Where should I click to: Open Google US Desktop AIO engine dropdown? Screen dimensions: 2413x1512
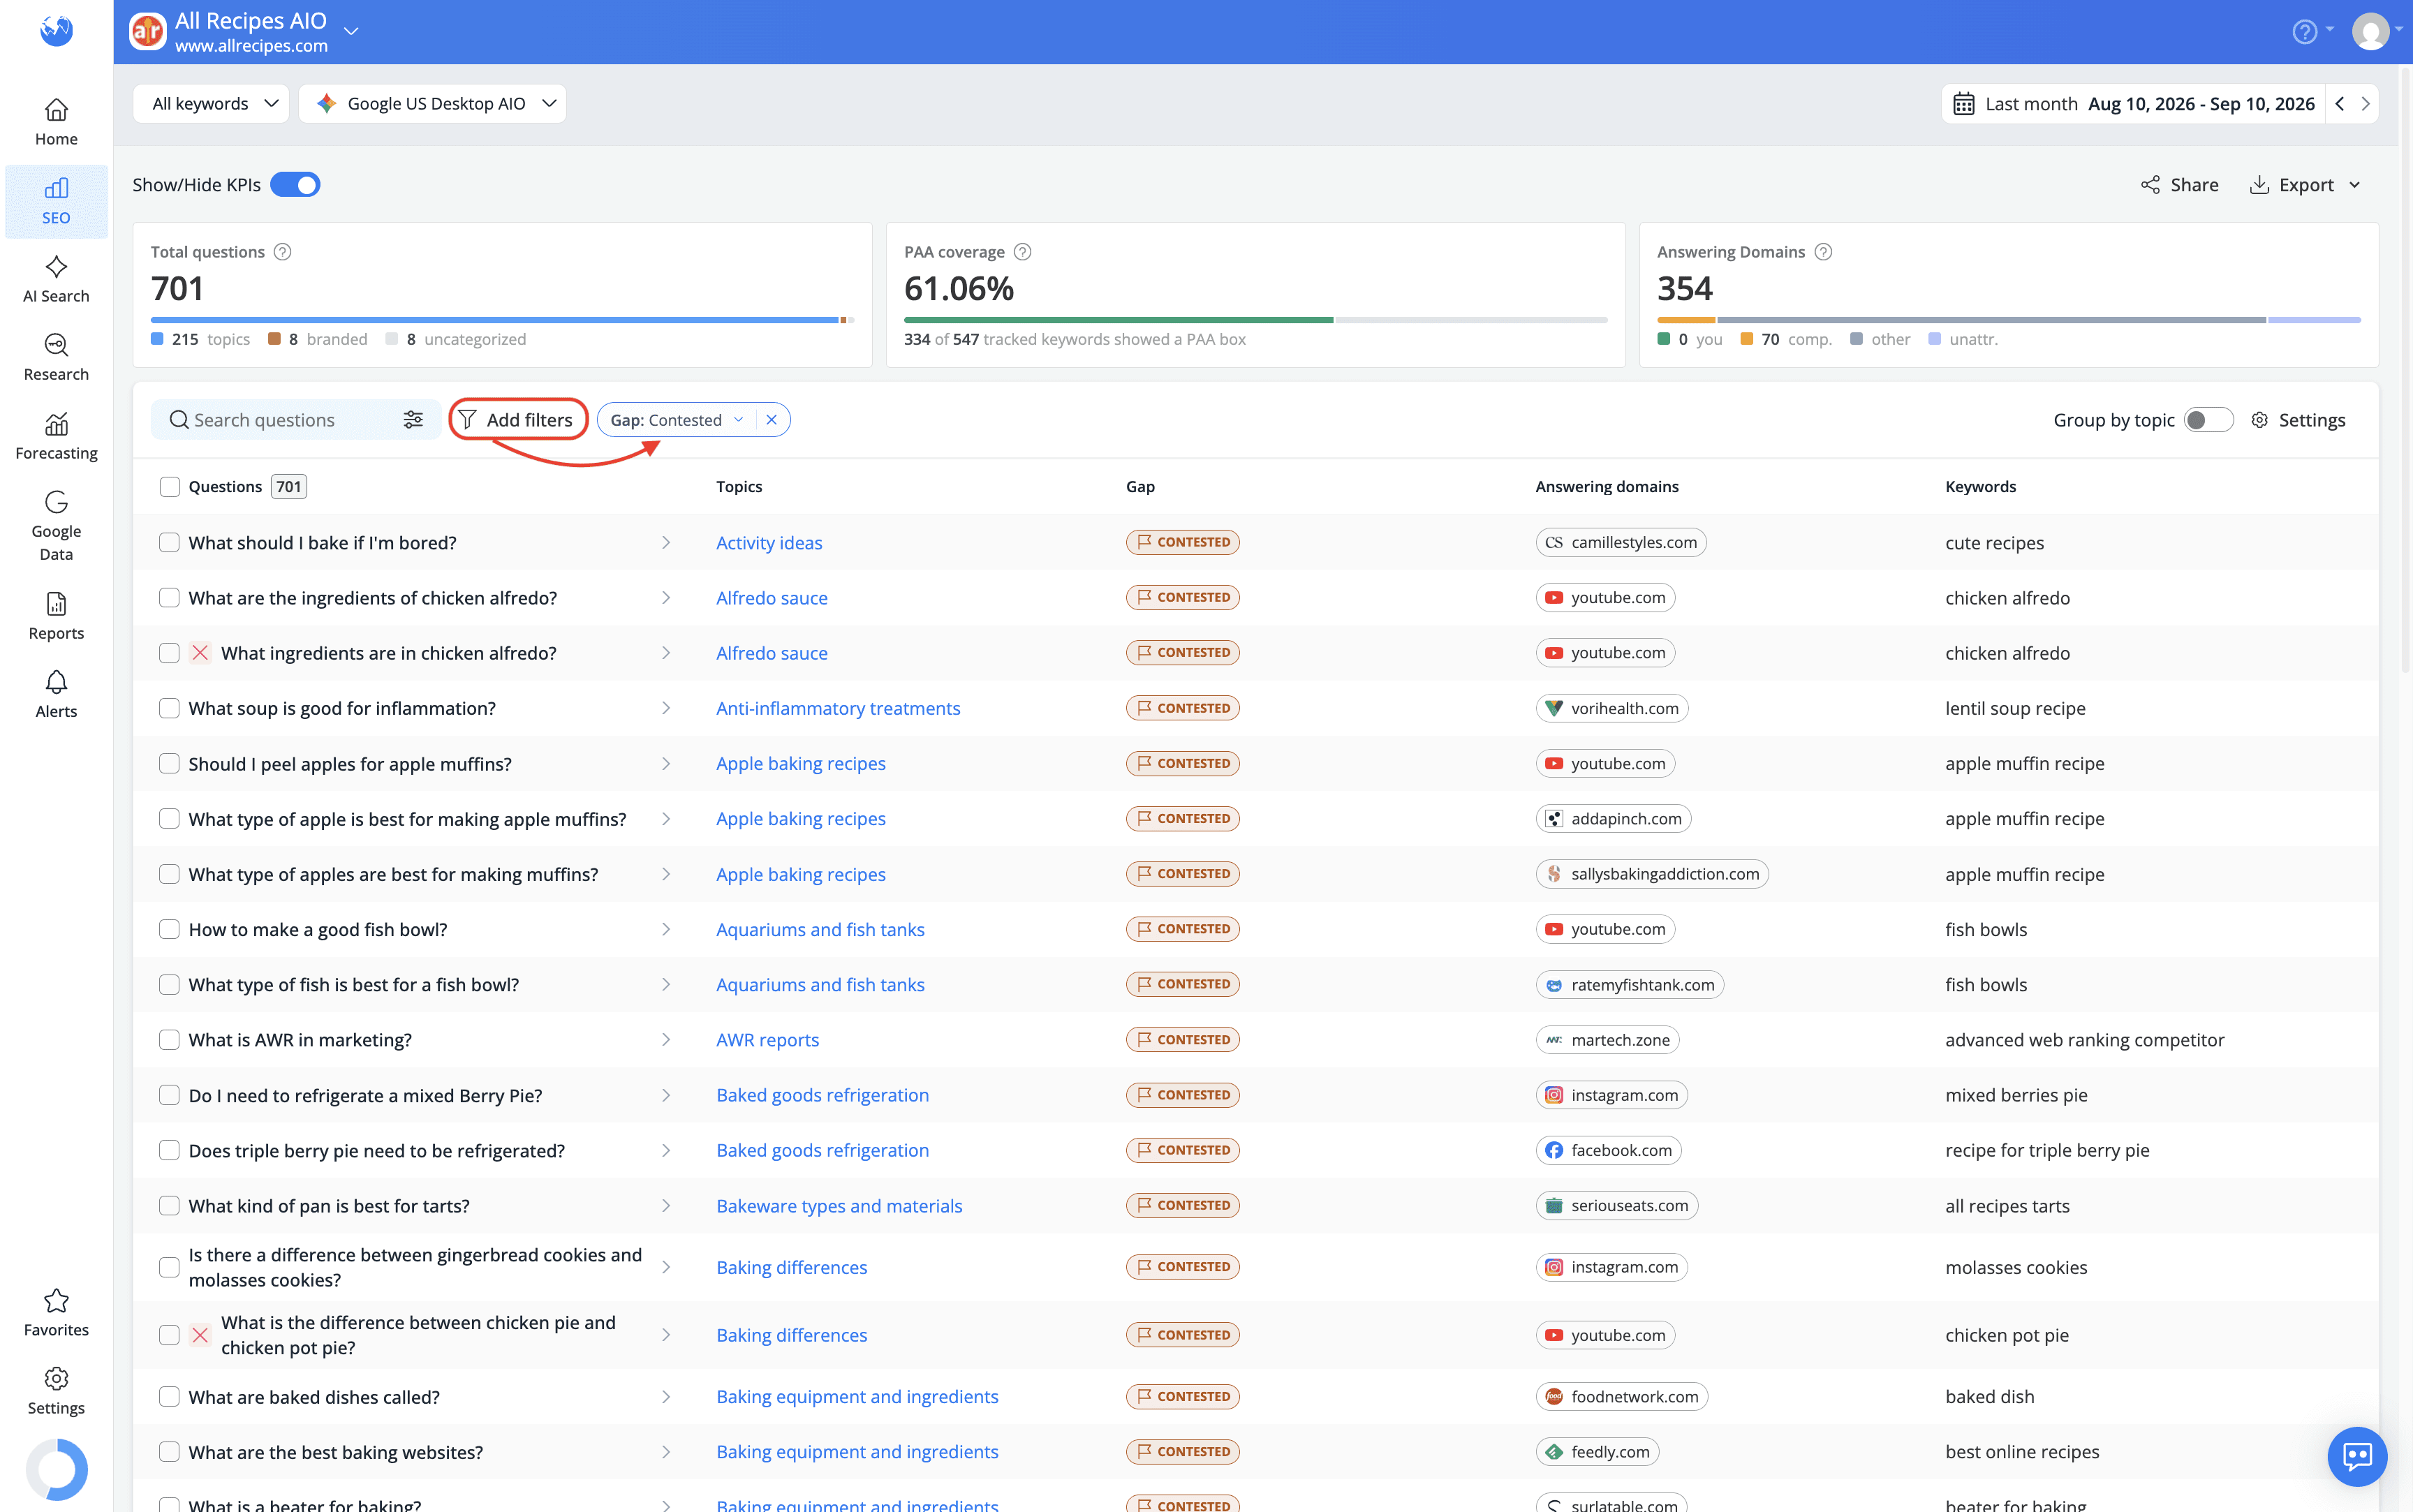(x=433, y=104)
